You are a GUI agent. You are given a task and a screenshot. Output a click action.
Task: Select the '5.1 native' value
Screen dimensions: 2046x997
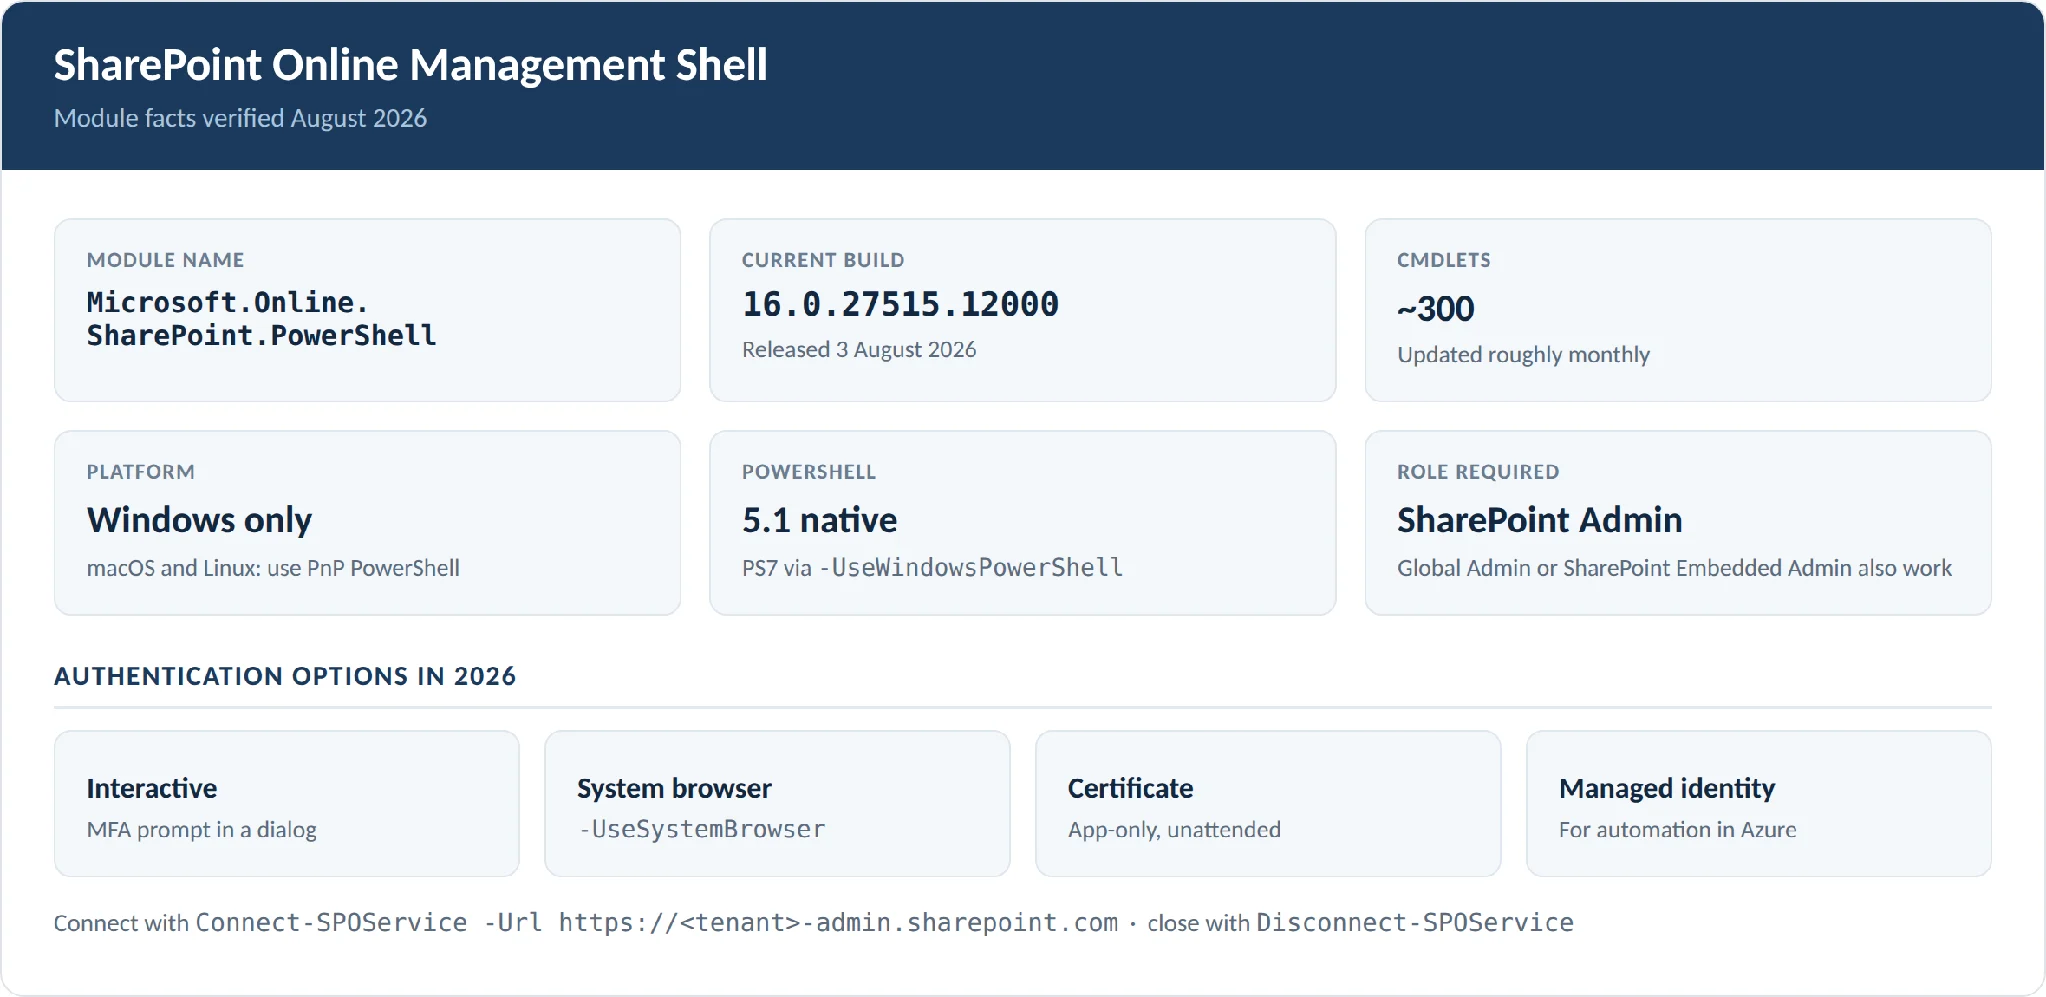[819, 520]
